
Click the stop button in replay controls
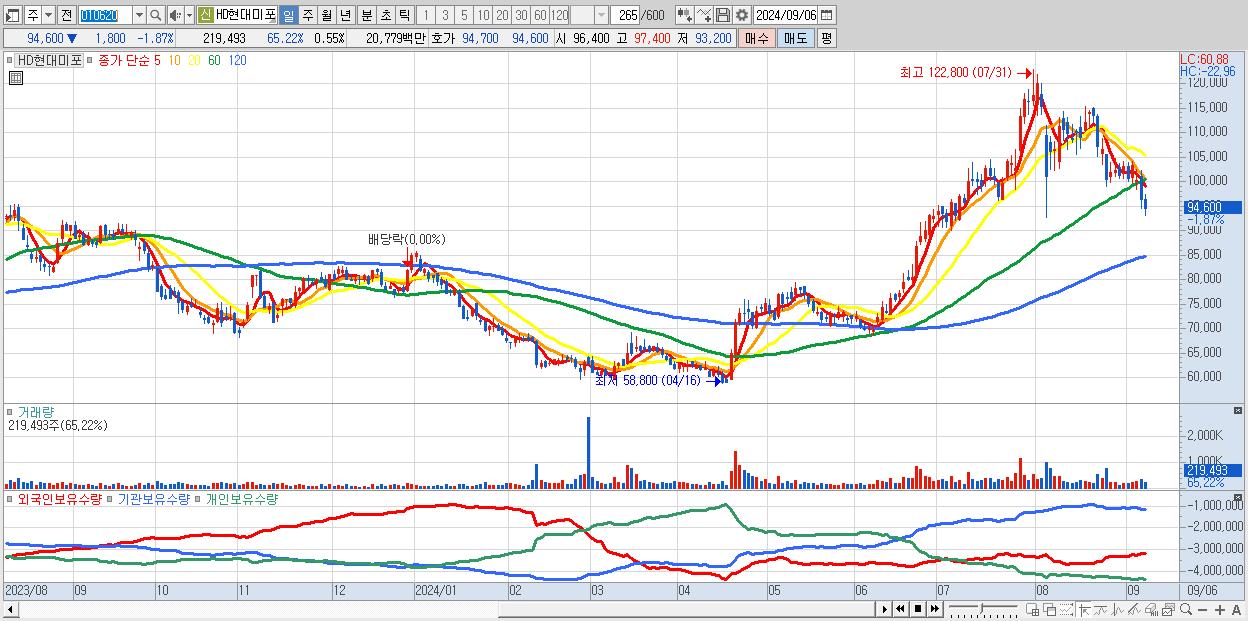tap(917, 609)
